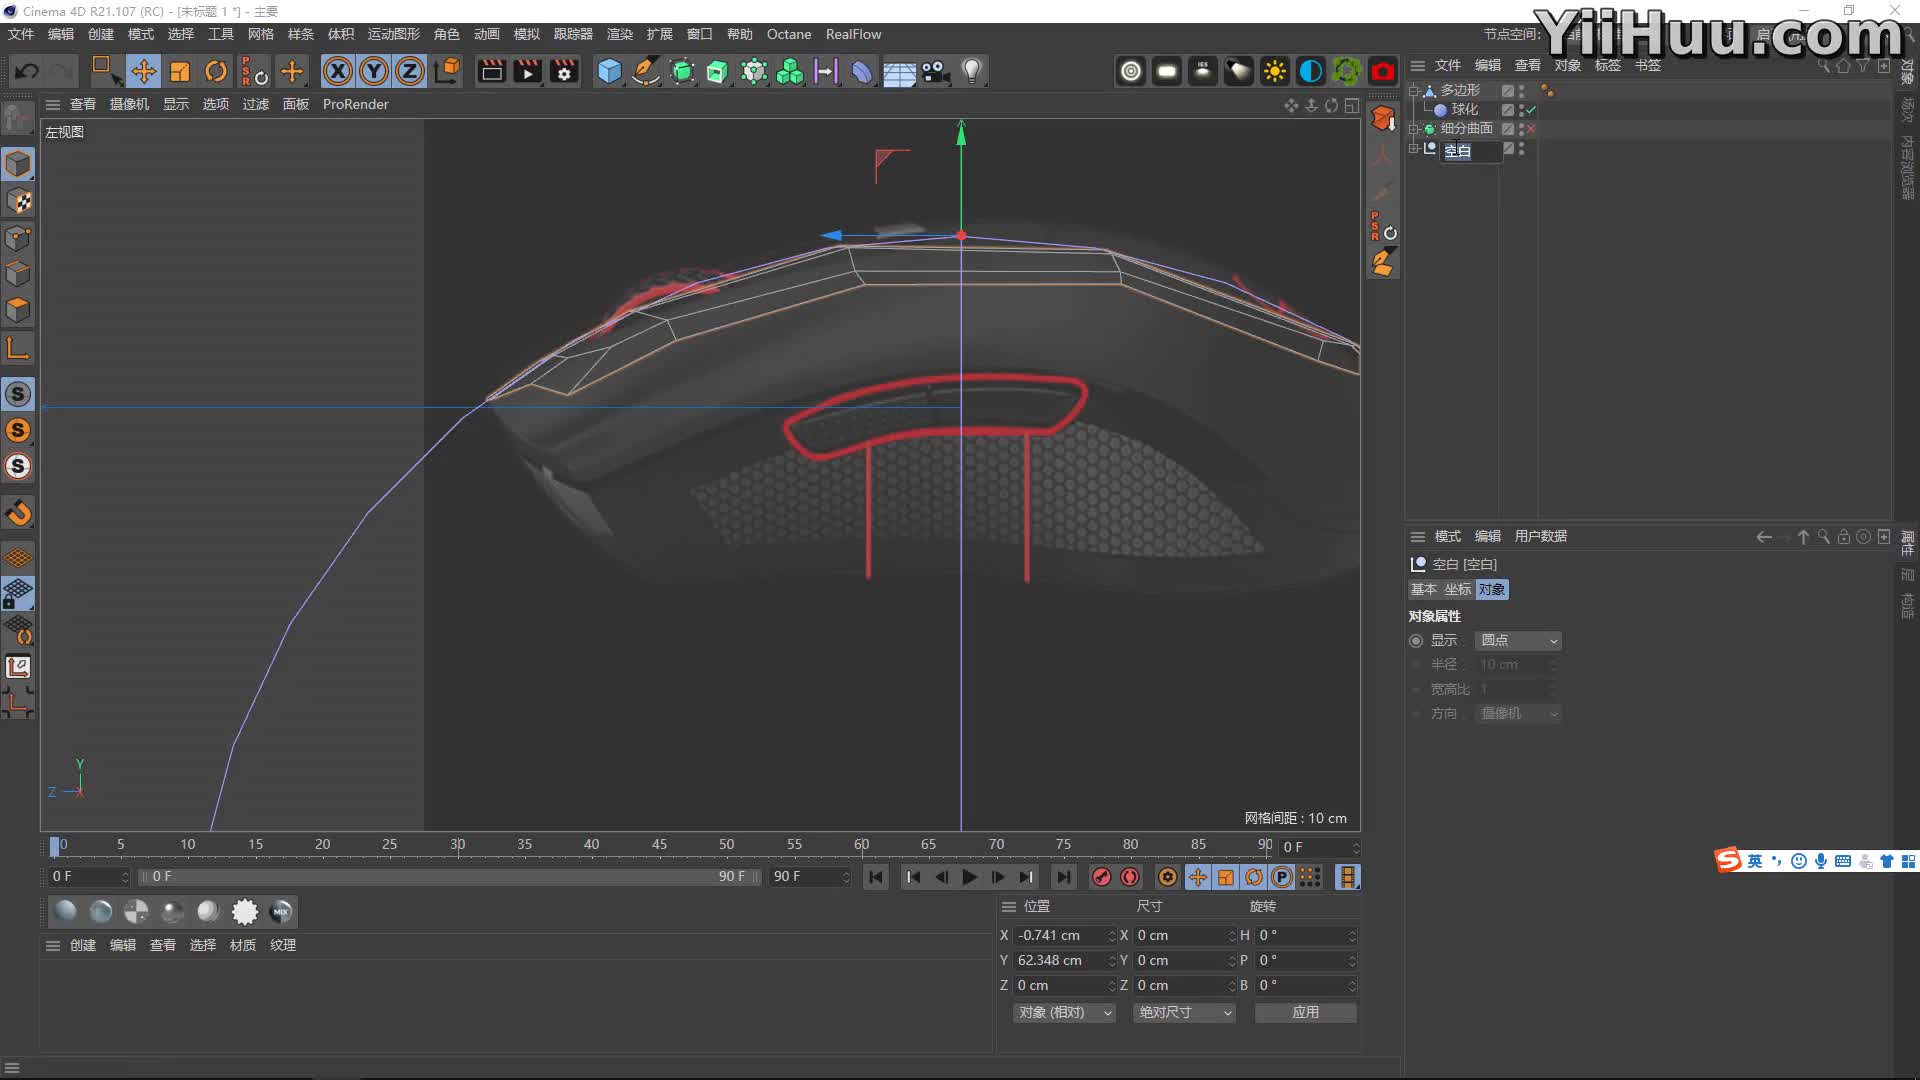This screenshot has height=1080, width=1920.
Task: Toggle X axis lock
Action: click(x=338, y=71)
